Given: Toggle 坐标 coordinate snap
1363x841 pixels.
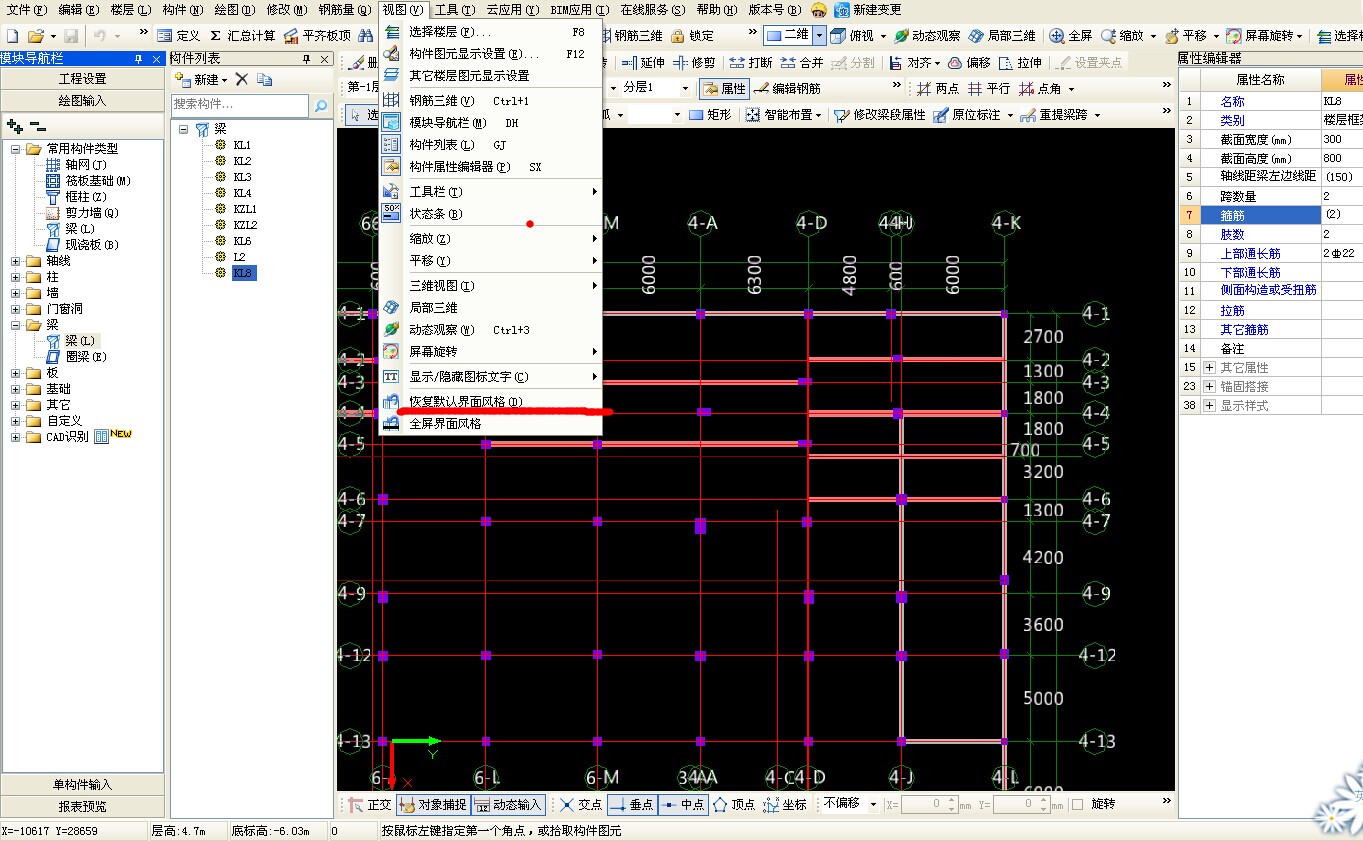Looking at the screenshot, I should pos(785,804).
